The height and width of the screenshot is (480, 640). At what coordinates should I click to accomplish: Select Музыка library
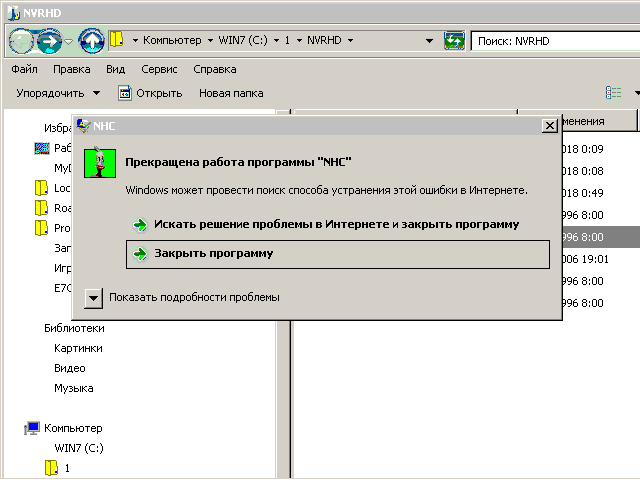point(74,388)
